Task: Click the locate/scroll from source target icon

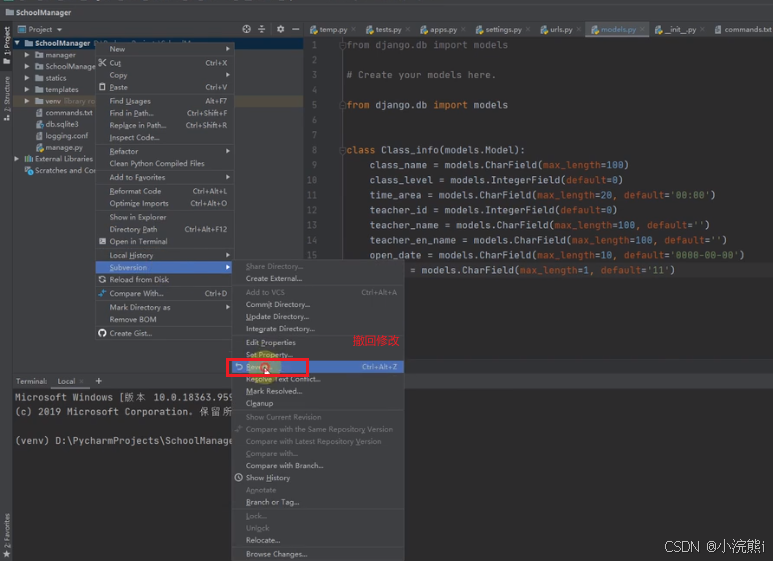Action: (x=246, y=29)
